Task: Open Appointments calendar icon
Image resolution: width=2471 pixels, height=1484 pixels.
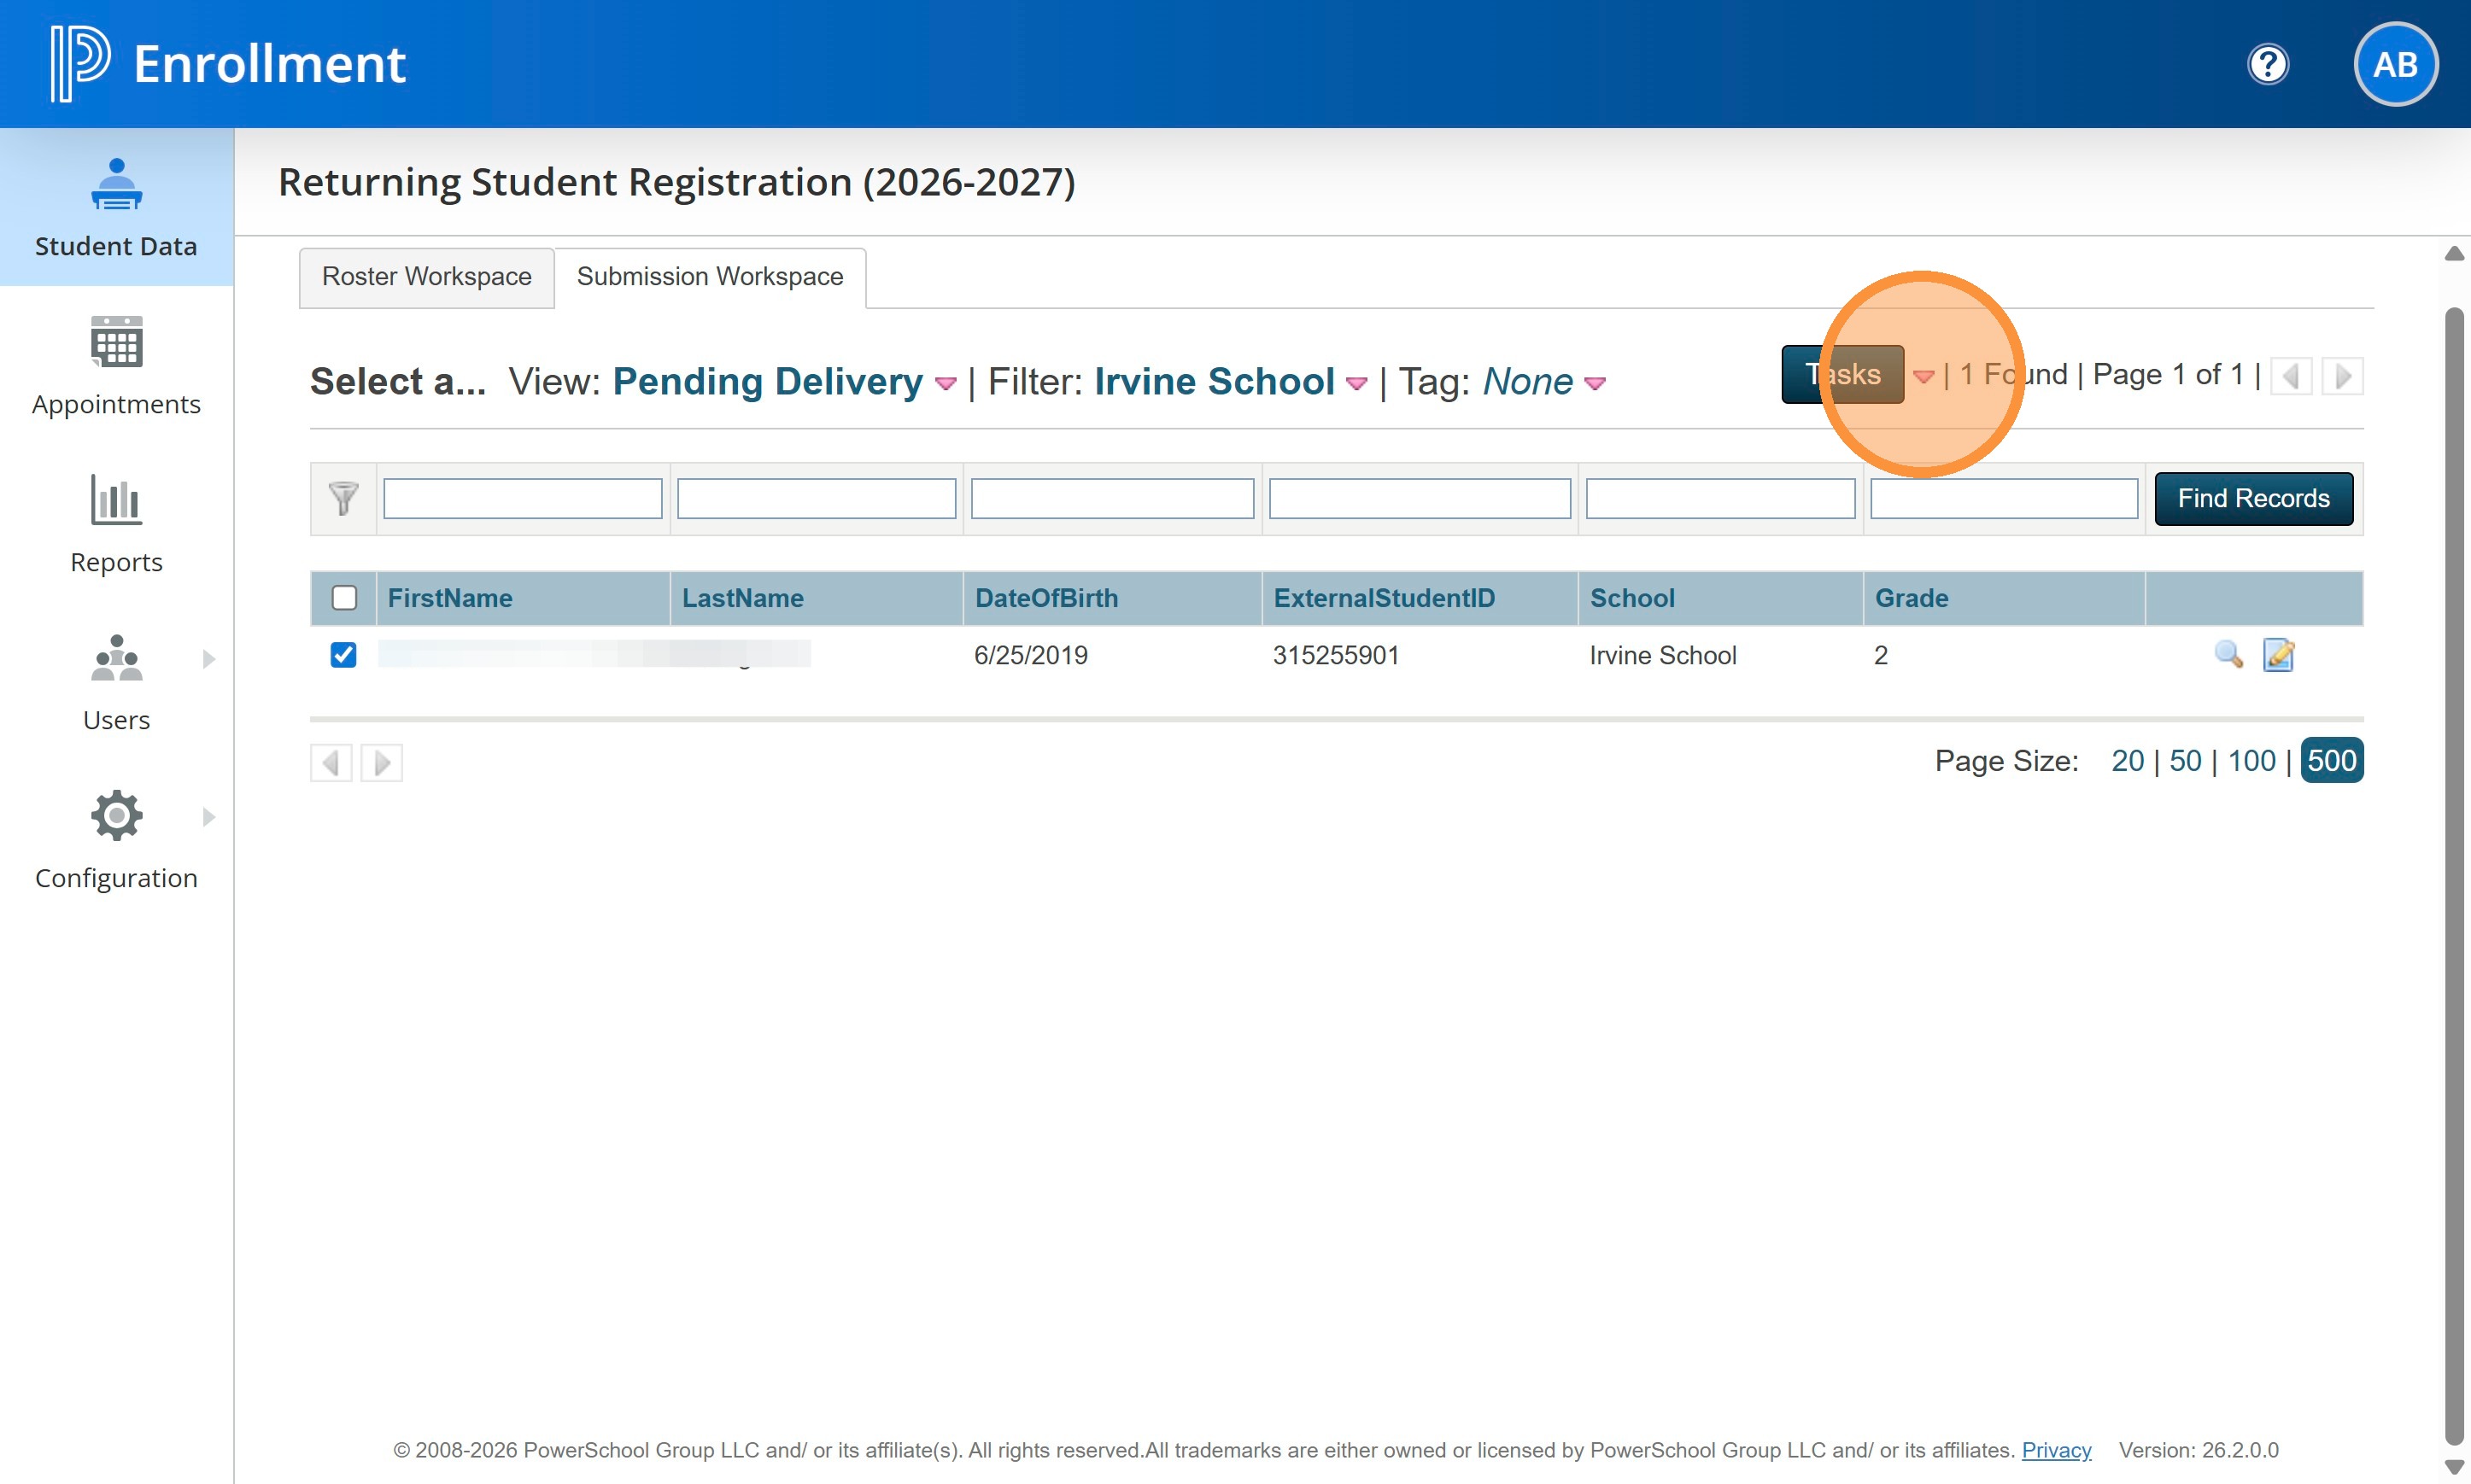Action: 116,342
